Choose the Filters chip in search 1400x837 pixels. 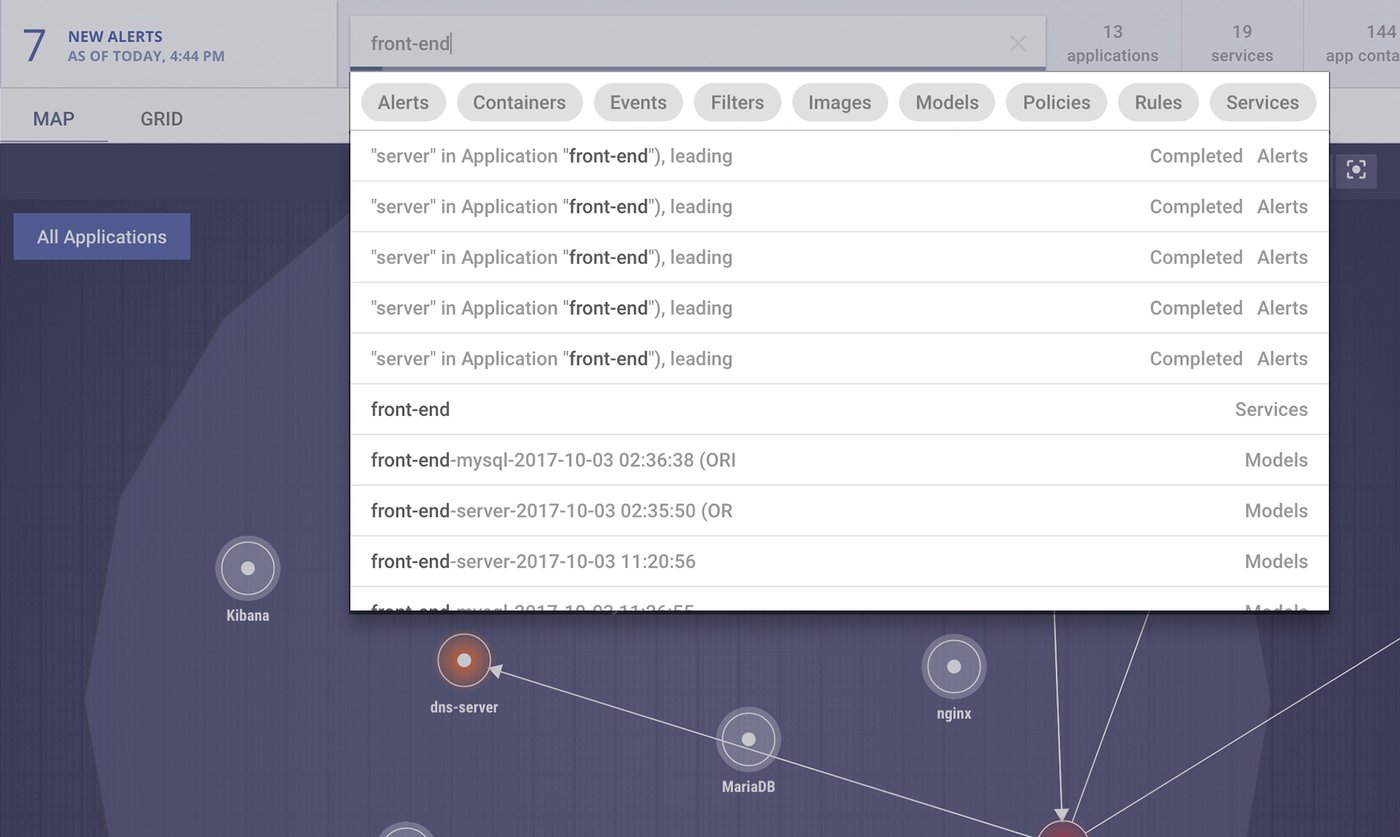point(737,102)
